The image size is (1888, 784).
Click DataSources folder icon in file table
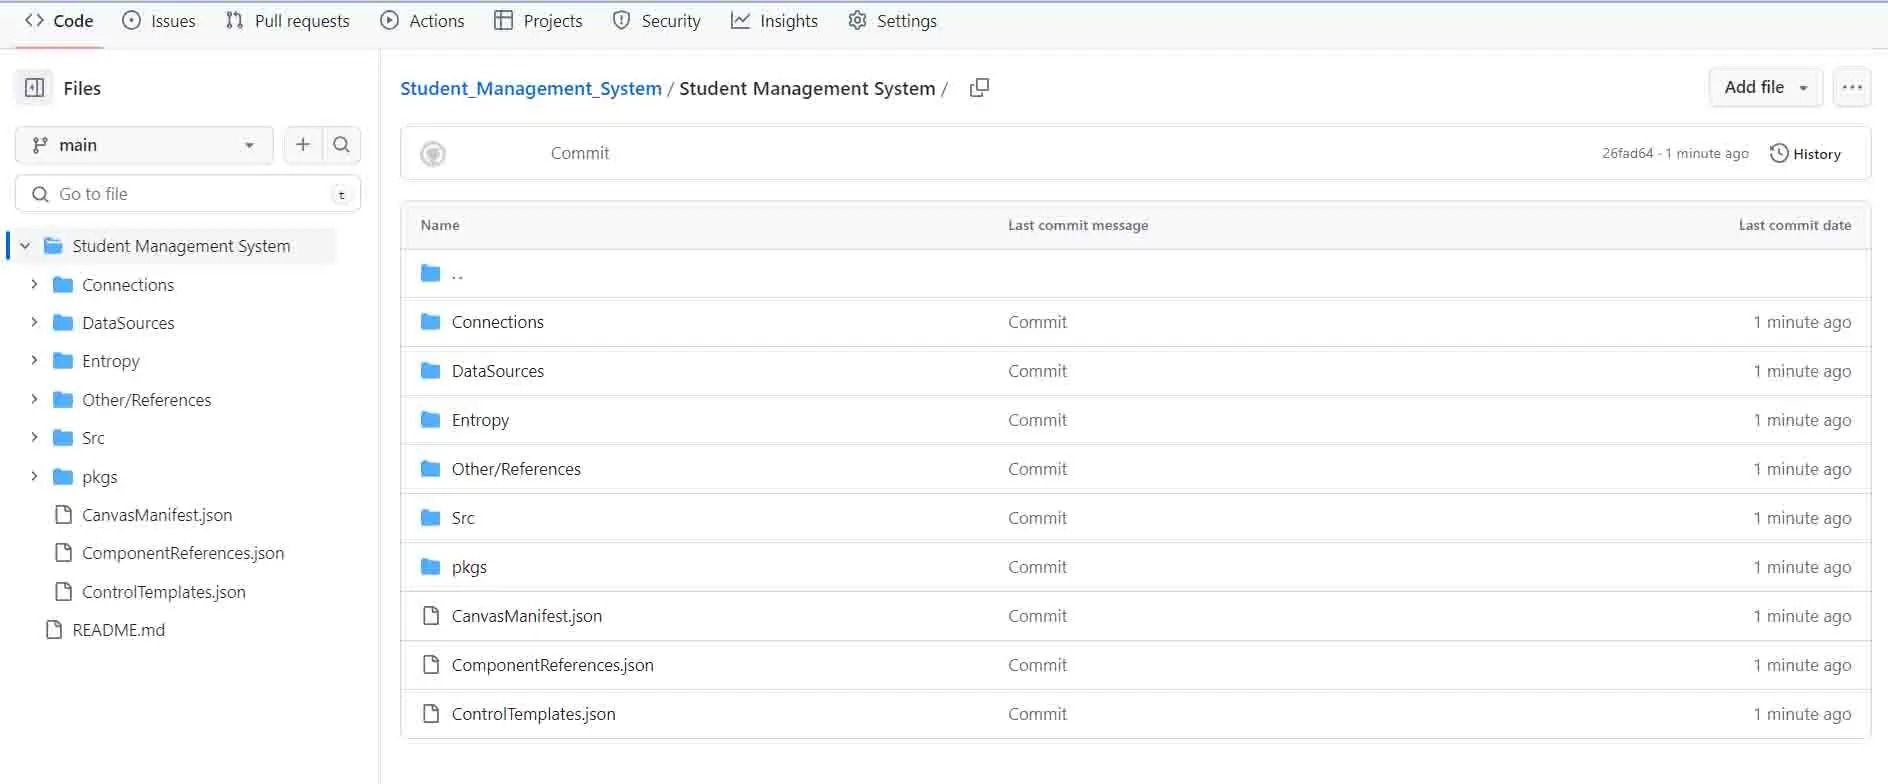[x=431, y=371]
